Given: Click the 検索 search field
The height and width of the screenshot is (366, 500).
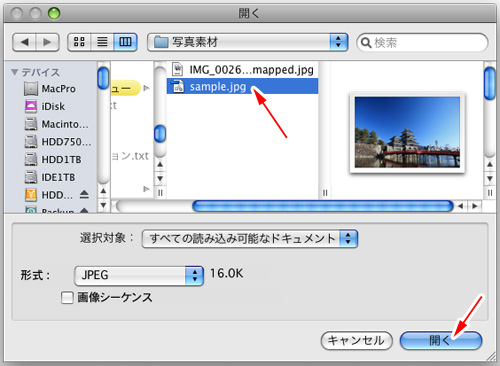Looking at the screenshot, I should [x=422, y=43].
